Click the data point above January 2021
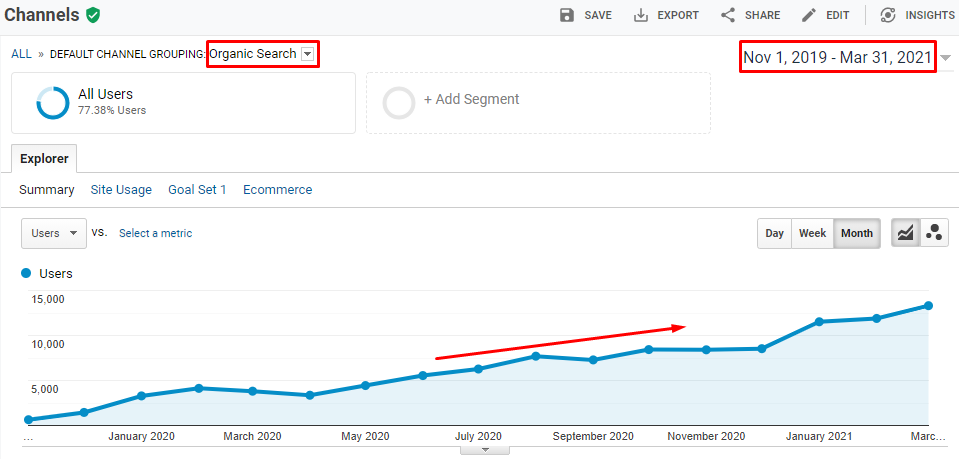The image size is (959, 459). (x=819, y=322)
